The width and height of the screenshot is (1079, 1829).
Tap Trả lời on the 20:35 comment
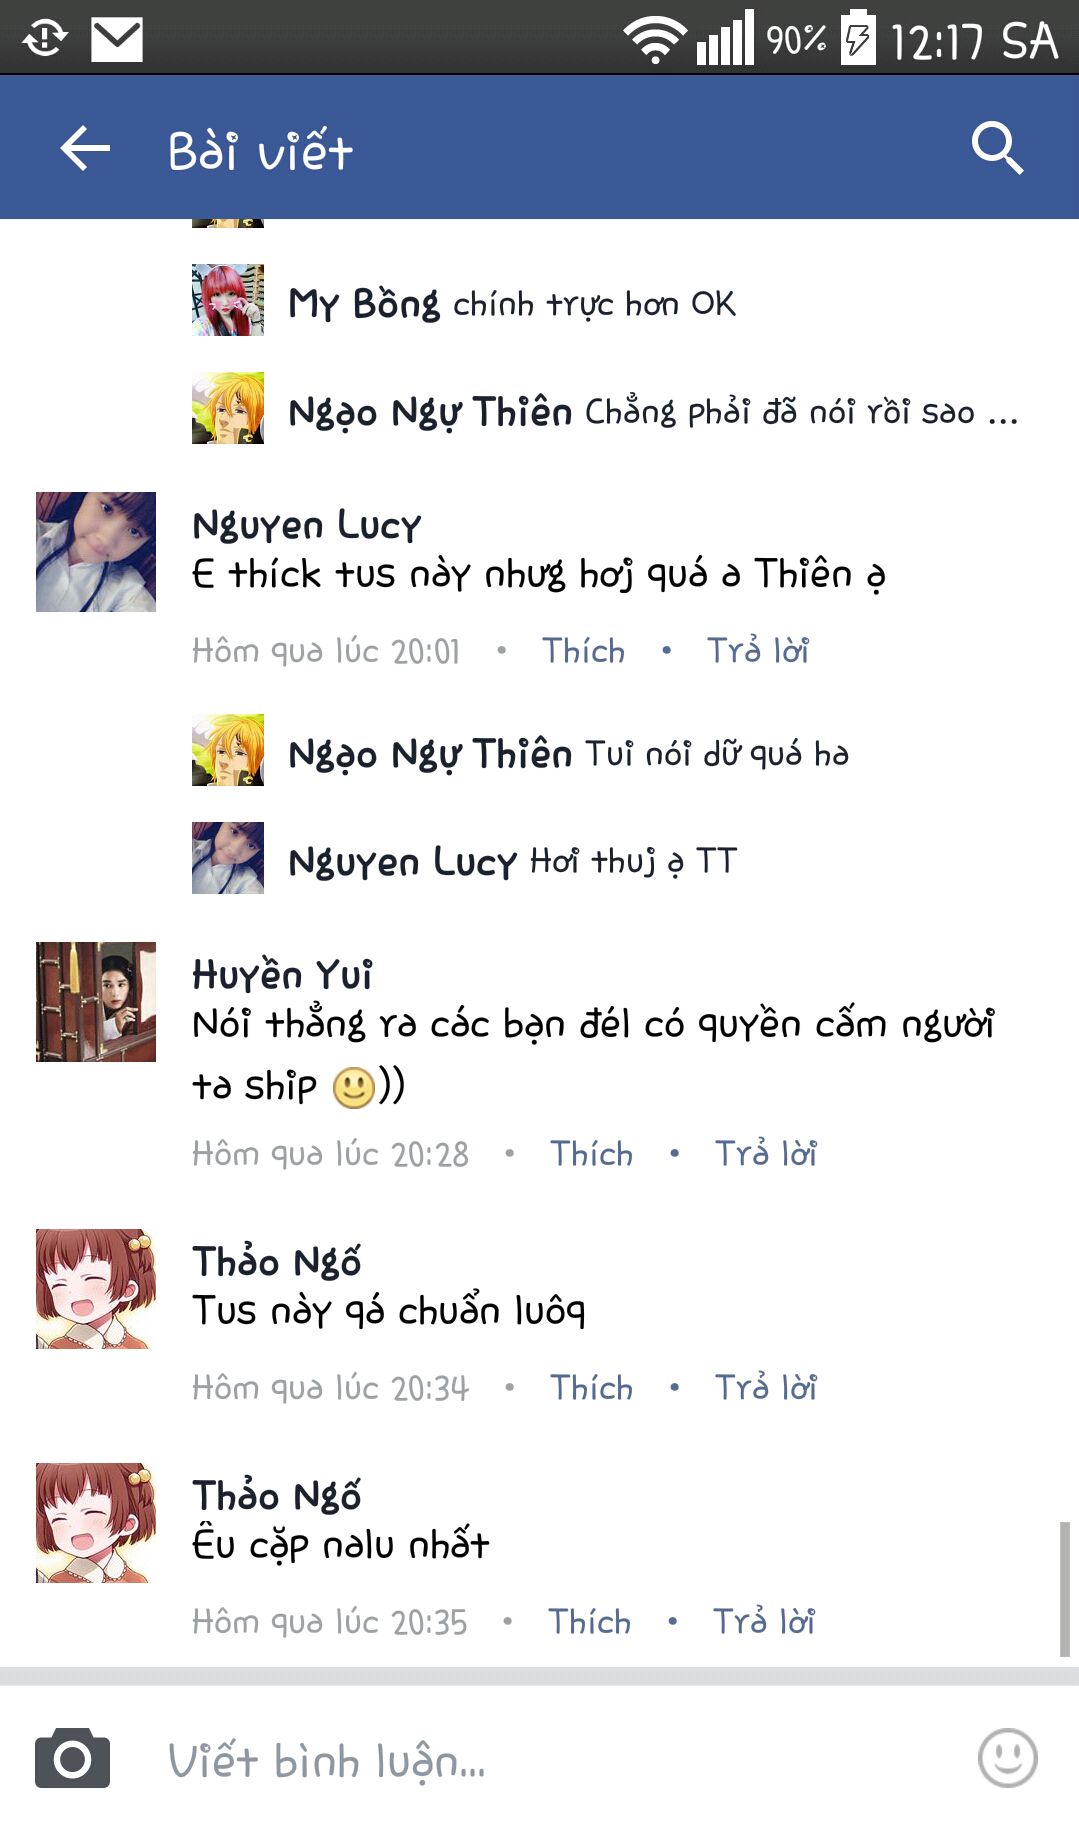coord(764,1622)
